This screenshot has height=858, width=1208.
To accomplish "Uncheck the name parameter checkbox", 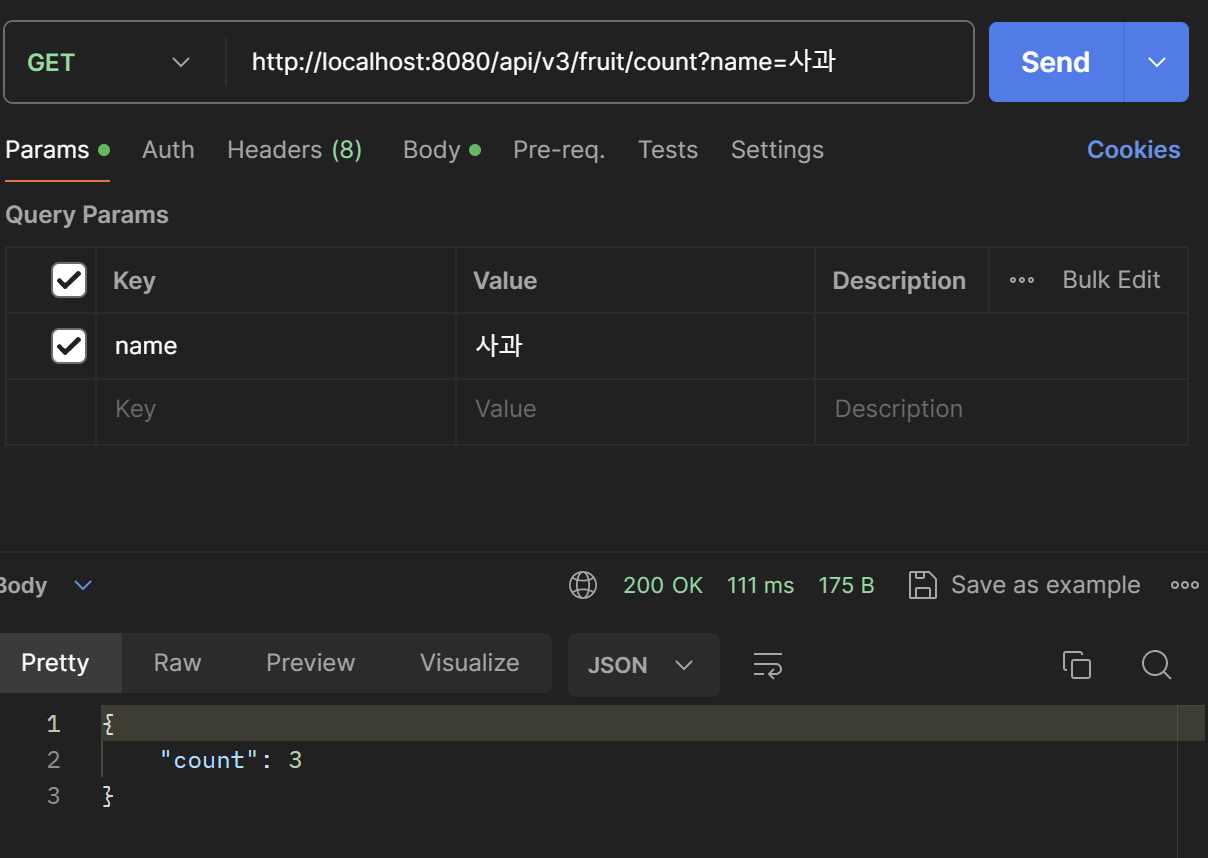I will coord(69,346).
